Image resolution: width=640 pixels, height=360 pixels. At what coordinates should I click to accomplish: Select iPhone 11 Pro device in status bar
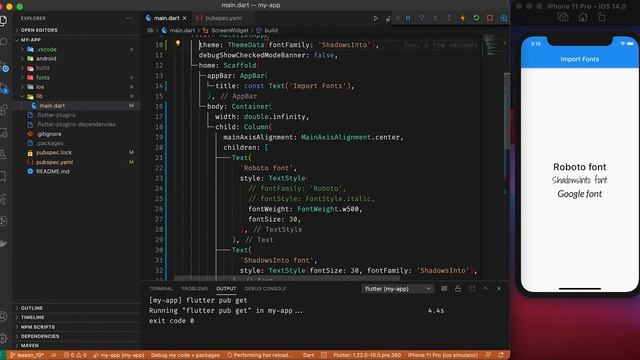442,355
